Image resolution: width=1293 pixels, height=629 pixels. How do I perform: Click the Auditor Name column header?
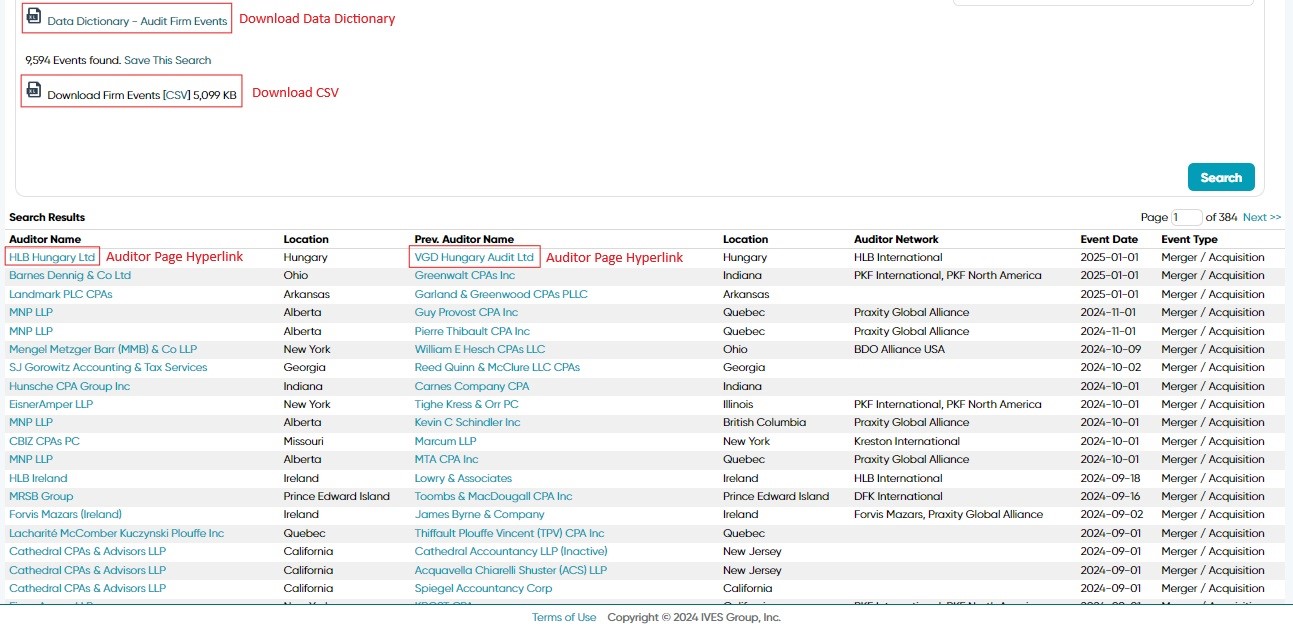(45, 239)
